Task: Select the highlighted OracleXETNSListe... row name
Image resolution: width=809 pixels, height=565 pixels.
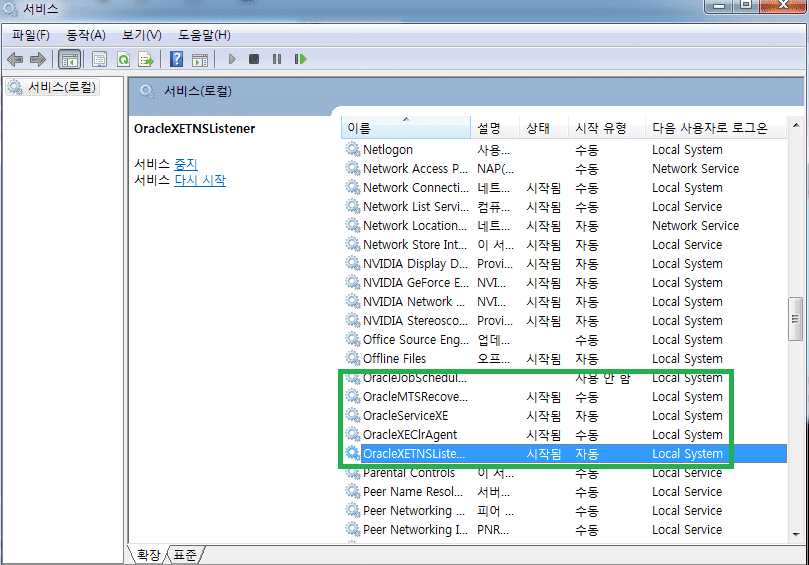Action: pyautogui.click(x=414, y=454)
